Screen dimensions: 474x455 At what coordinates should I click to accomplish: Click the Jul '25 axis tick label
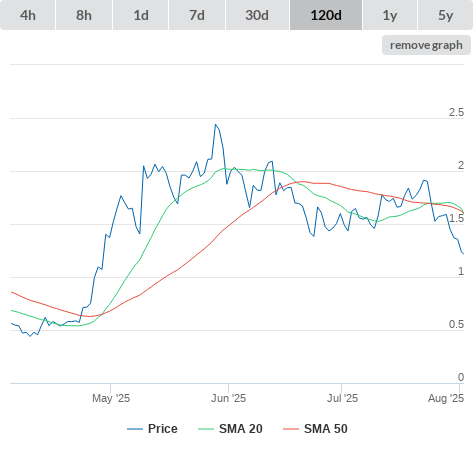click(x=342, y=398)
